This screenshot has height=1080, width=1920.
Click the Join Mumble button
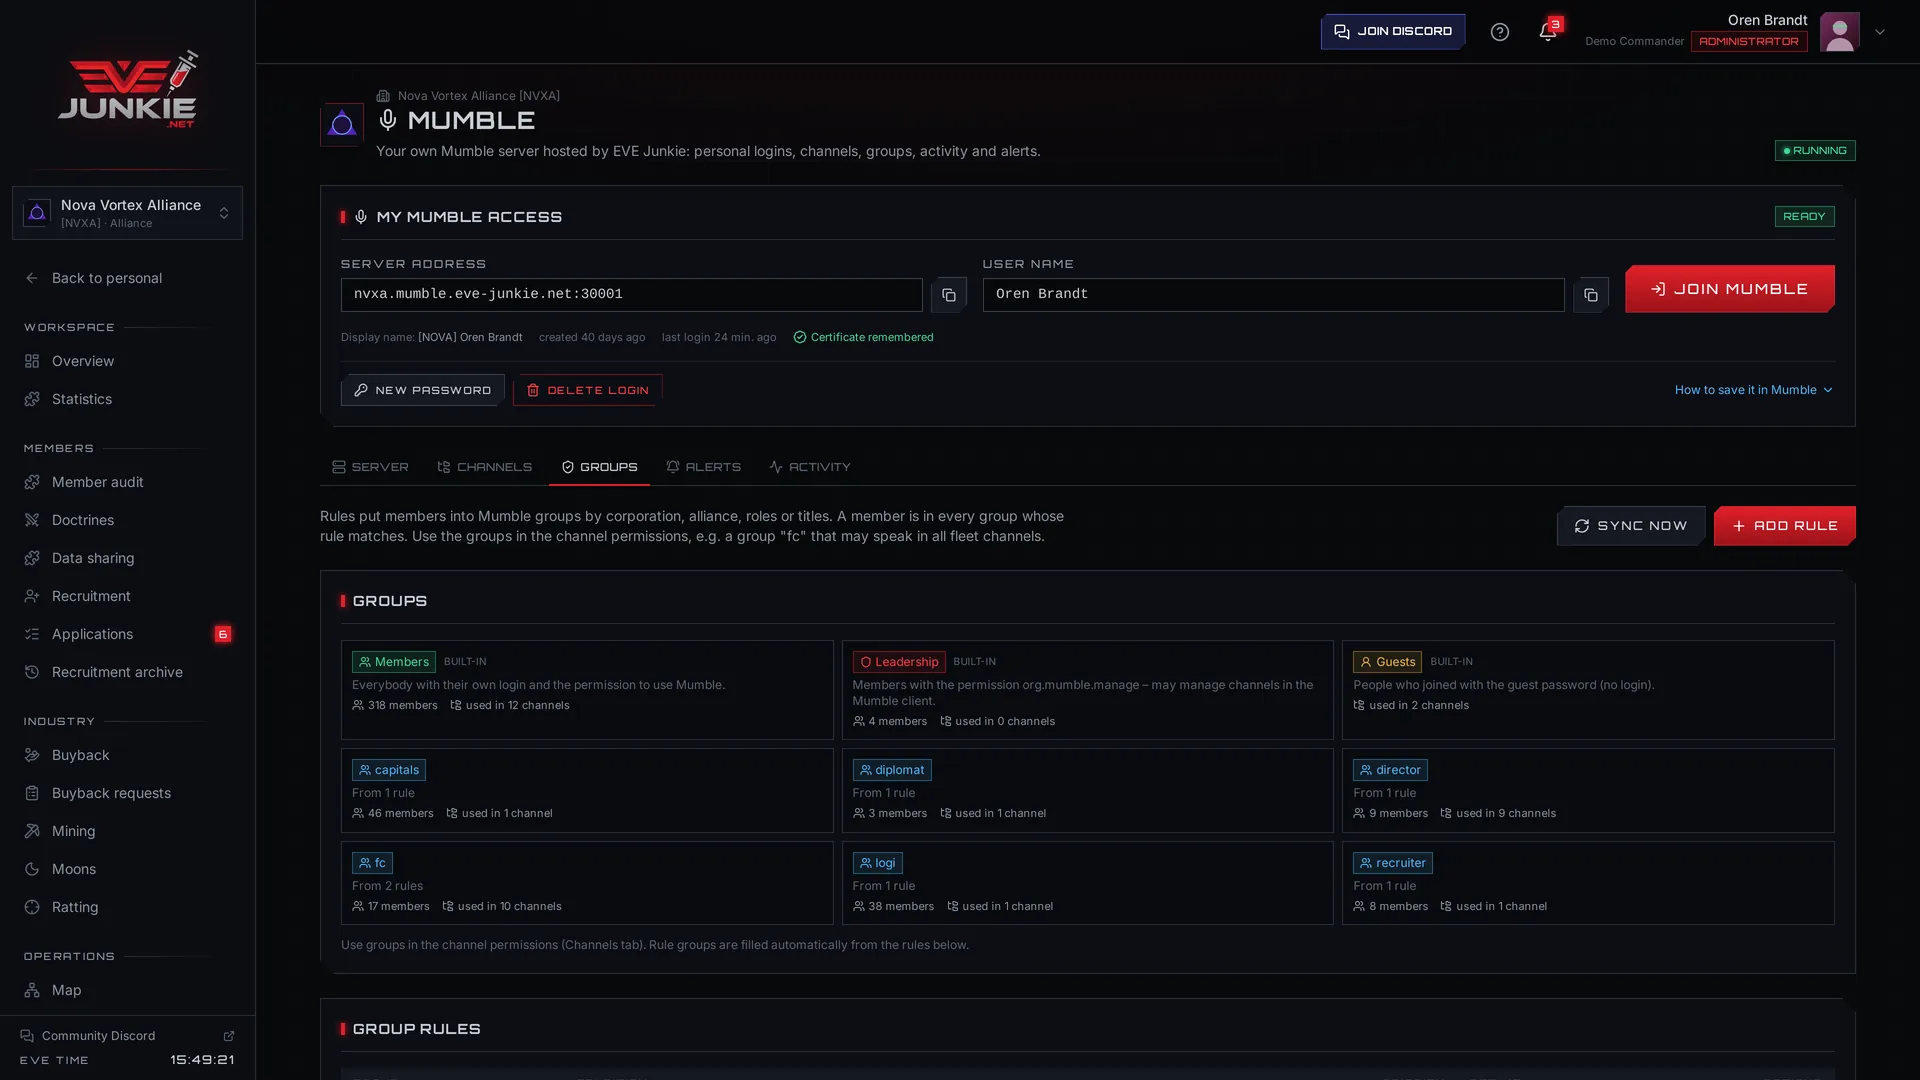click(x=1729, y=289)
